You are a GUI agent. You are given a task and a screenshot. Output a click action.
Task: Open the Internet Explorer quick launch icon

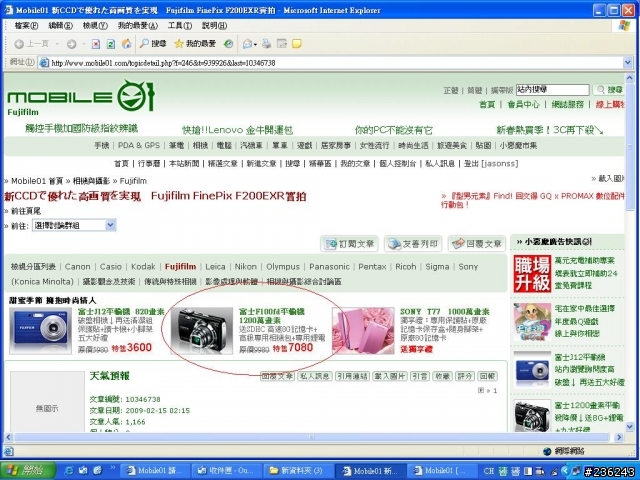coord(69,471)
